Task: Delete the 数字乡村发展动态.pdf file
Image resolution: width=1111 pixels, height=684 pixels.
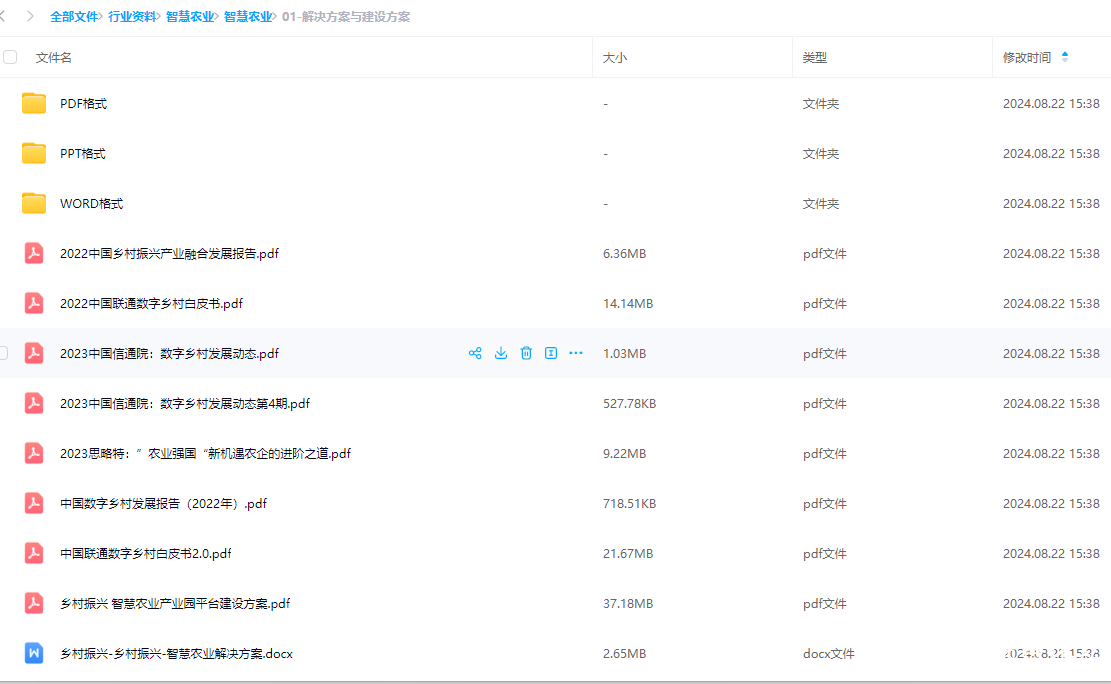Action: 526,353
